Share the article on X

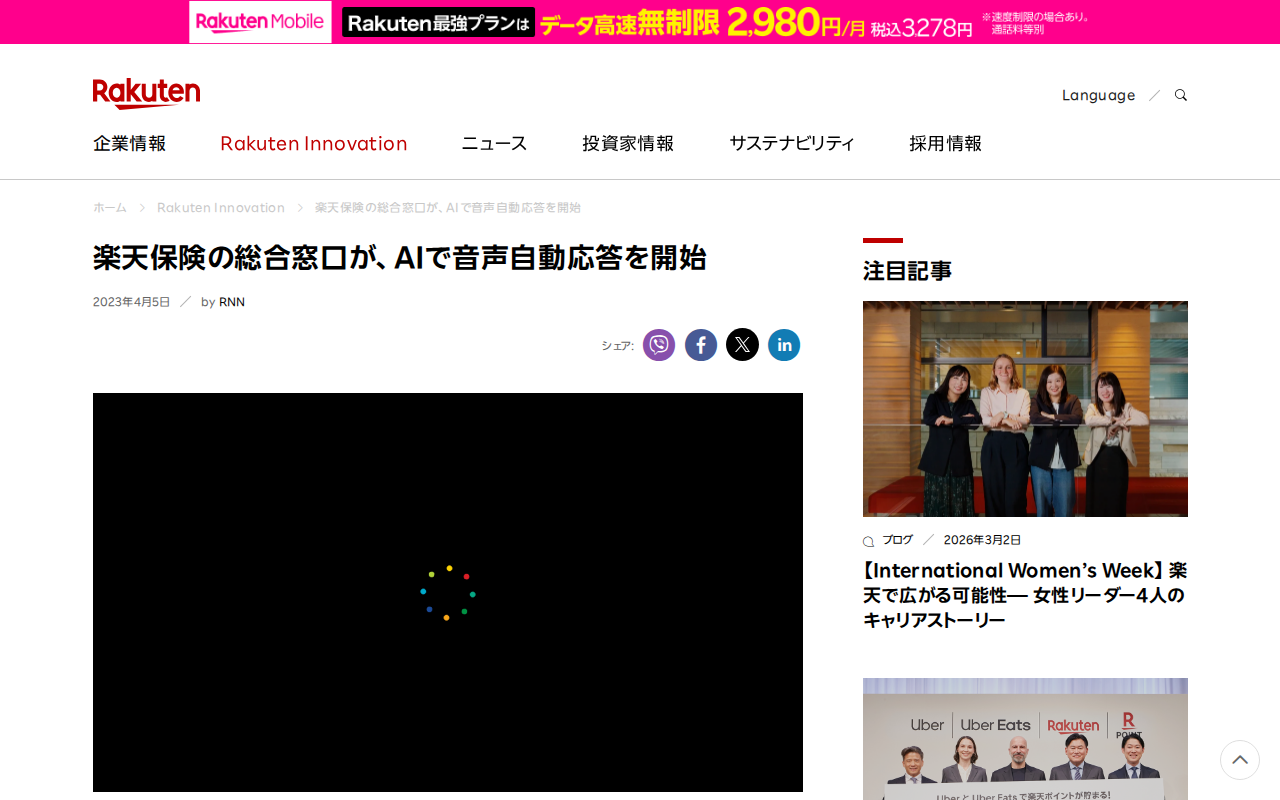(742, 345)
